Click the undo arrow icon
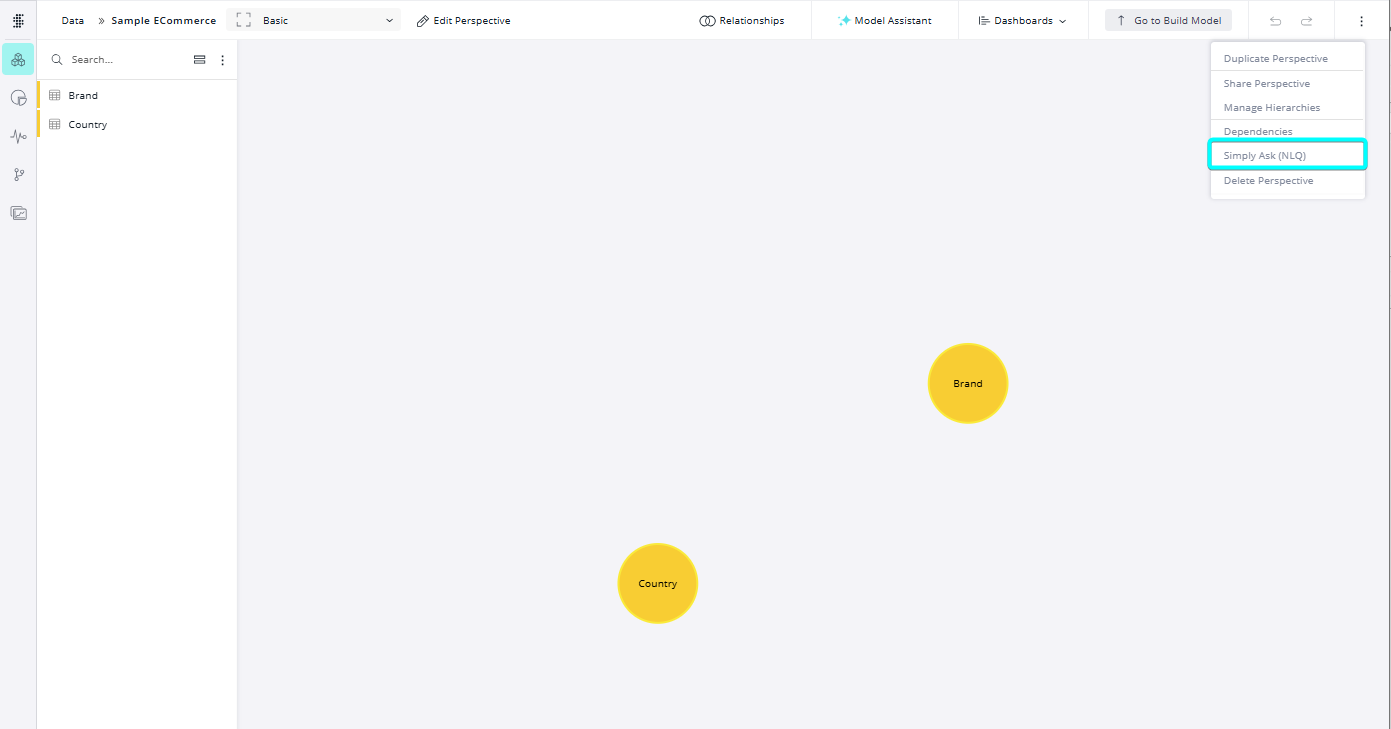The width and height of the screenshot is (1391, 729). 1275,21
